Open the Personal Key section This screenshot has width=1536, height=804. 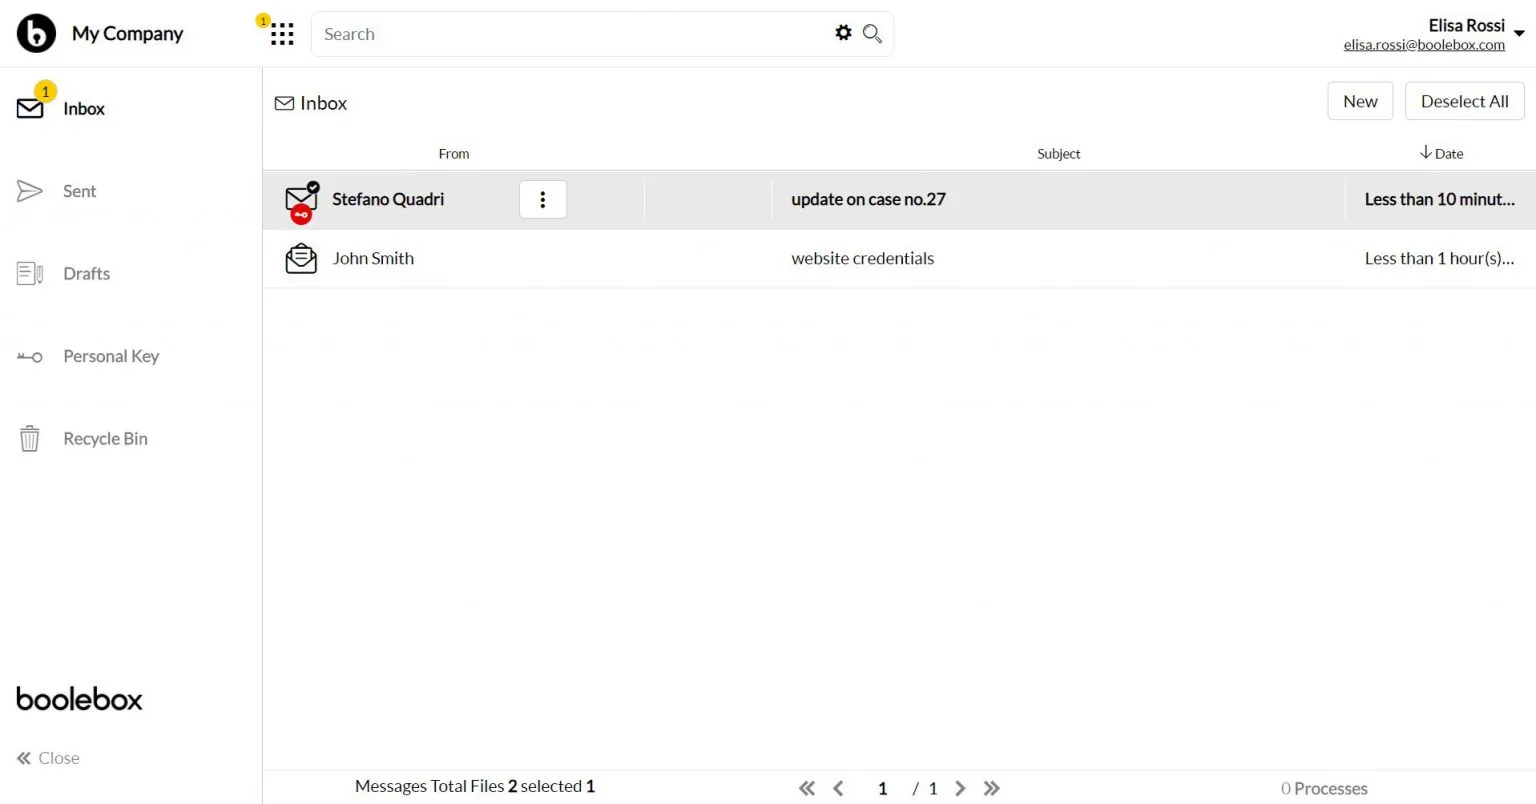tap(111, 356)
